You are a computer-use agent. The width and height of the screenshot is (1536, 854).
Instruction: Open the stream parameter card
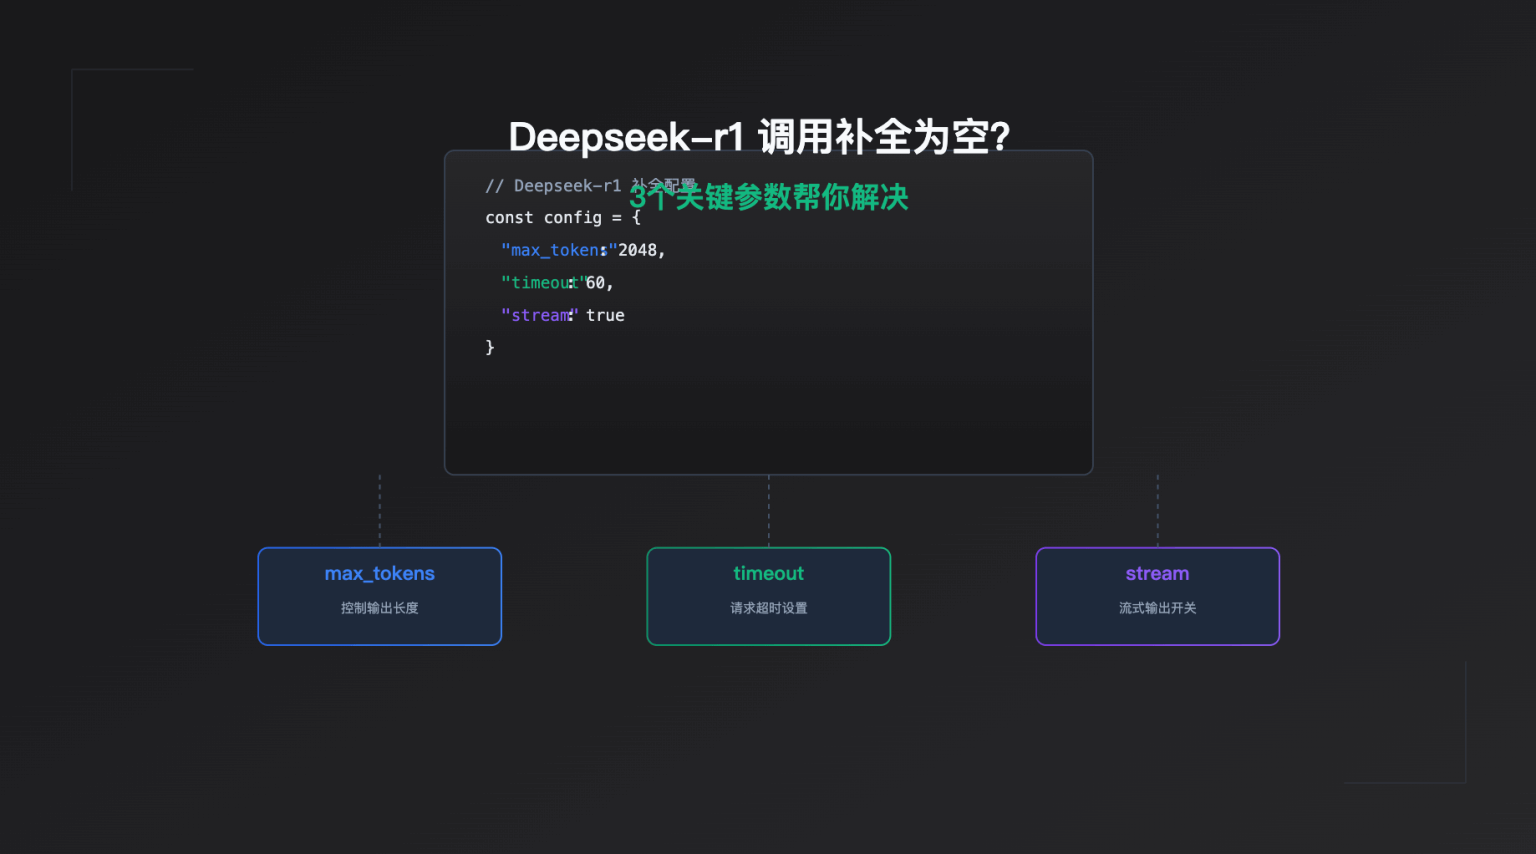[x=1157, y=596]
